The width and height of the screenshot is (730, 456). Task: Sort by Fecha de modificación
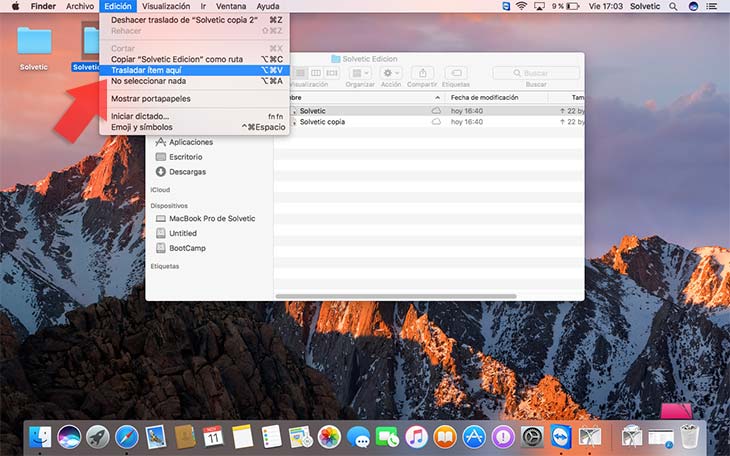tap(484, 97)
